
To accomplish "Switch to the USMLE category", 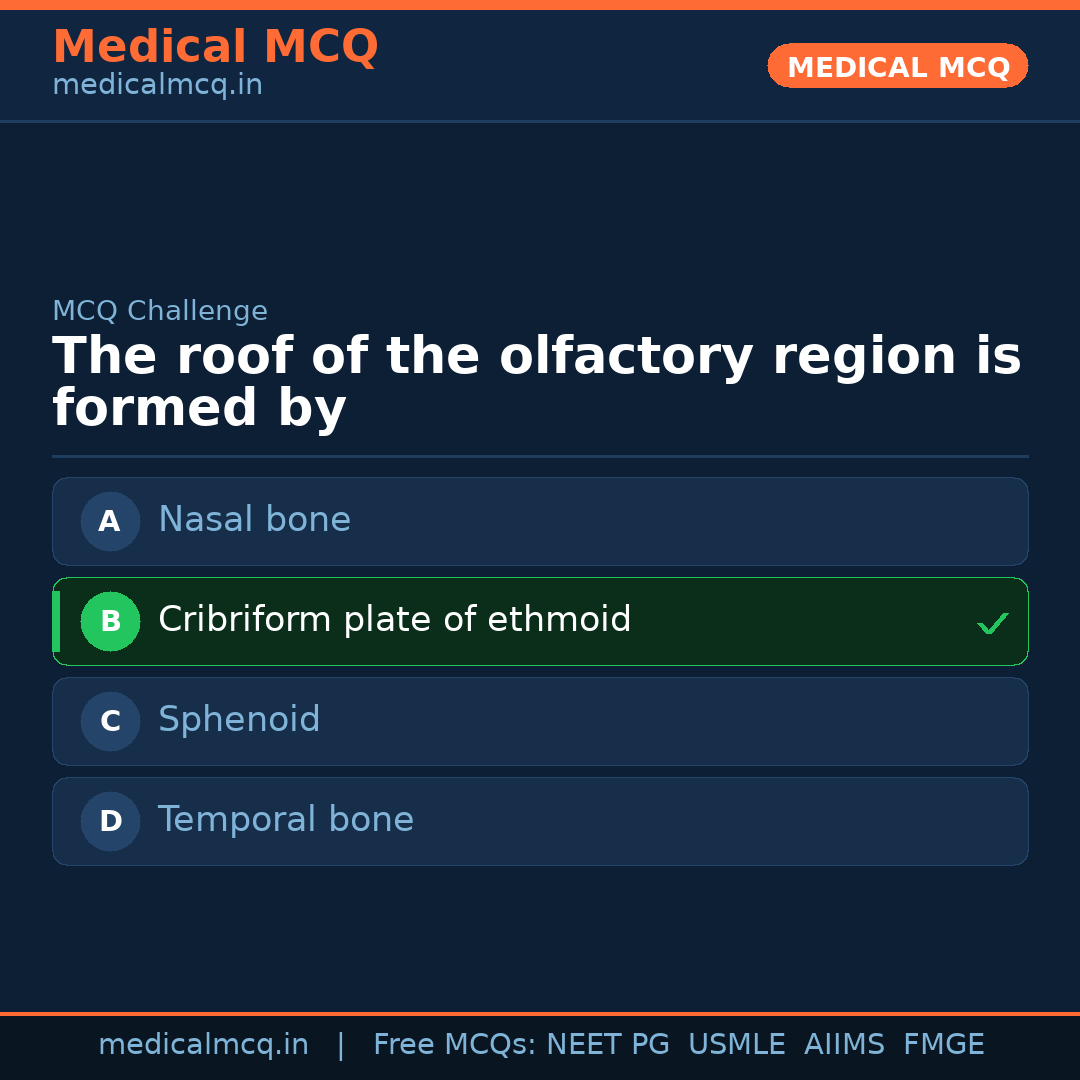I will [737, 1043].
